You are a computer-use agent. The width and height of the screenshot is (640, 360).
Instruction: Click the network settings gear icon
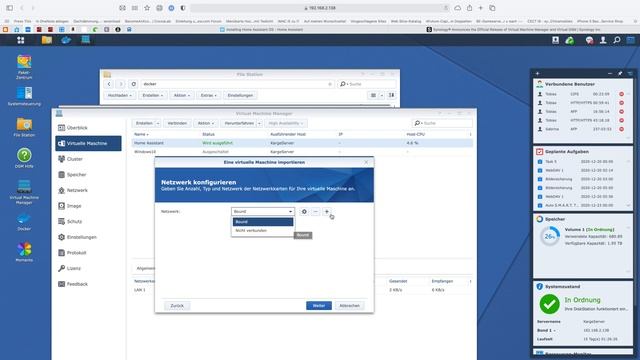pos(304,211)
